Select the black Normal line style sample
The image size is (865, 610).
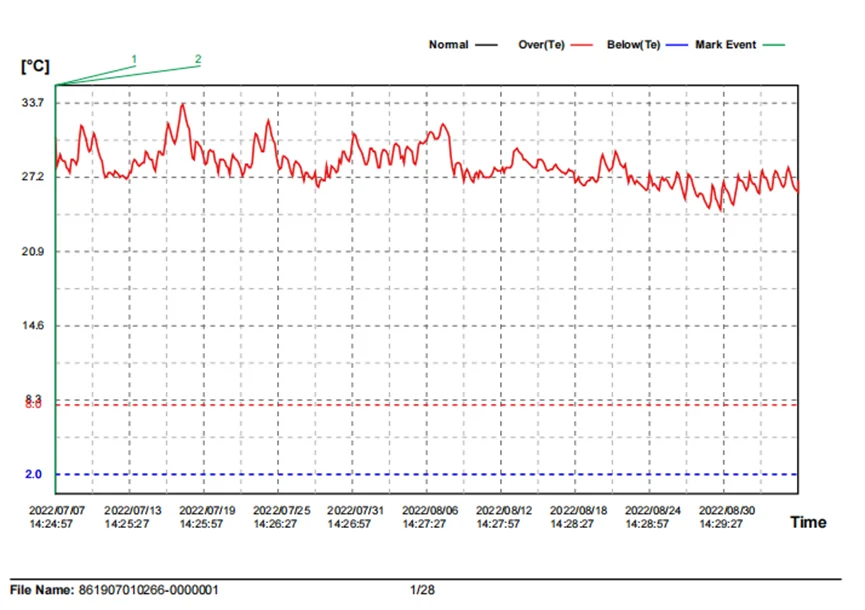(487, 44)
